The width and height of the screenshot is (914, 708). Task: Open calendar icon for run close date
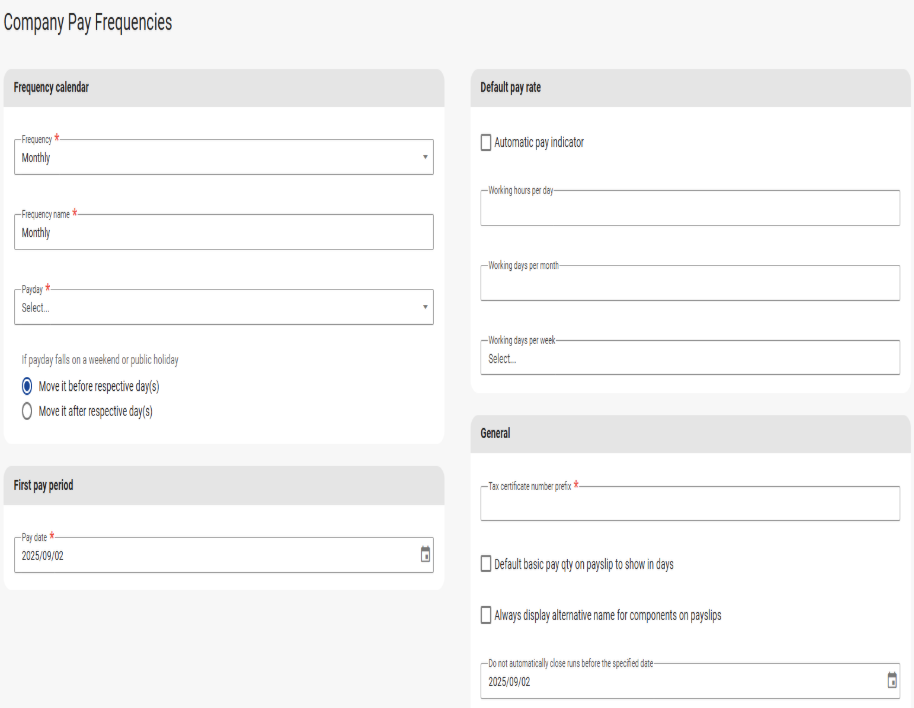(892, 681)
